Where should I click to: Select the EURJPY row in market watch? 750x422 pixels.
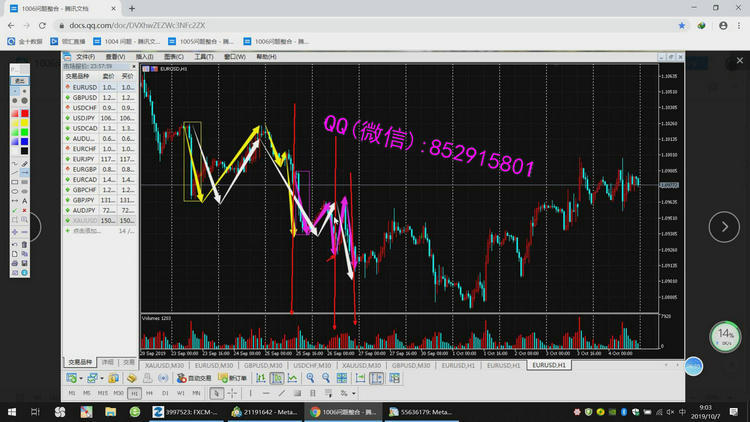[x=84, y=159]
